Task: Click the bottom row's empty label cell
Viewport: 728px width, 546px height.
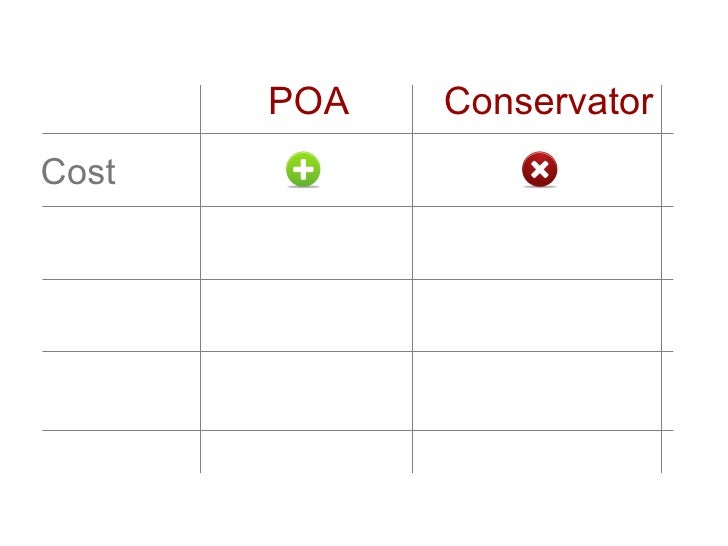Action: [x=121, y=452]
